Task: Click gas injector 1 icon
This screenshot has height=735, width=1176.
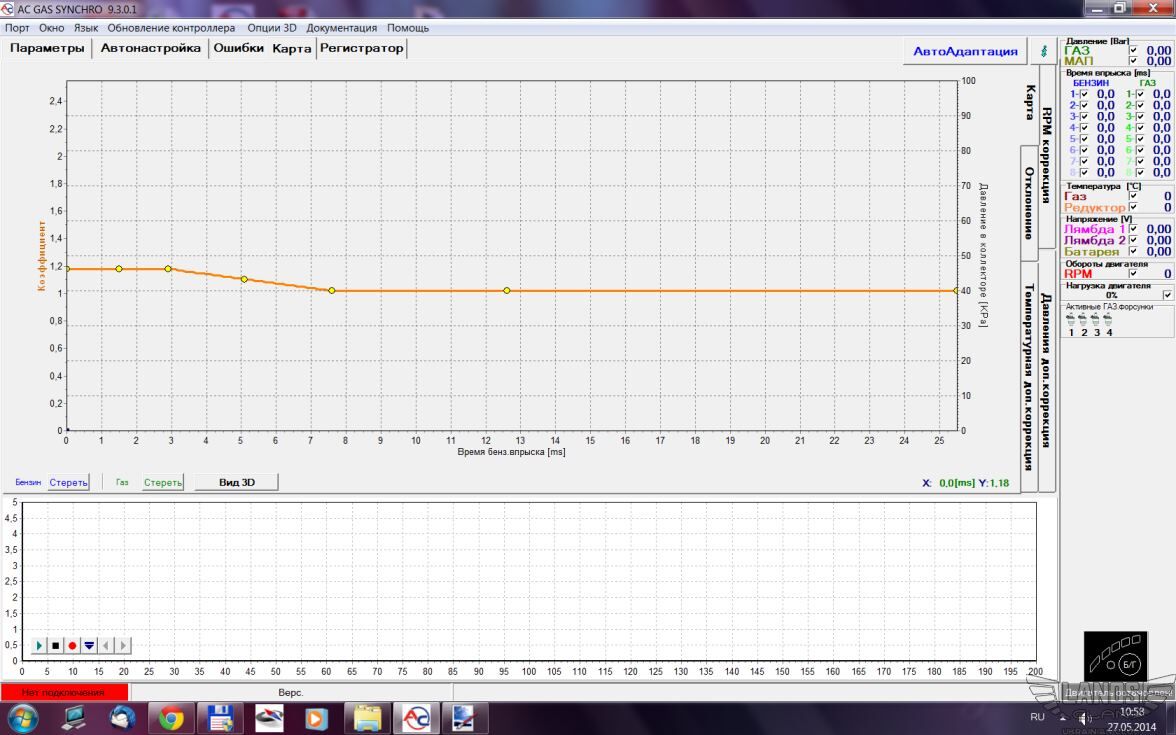Action: [1071, 321]
